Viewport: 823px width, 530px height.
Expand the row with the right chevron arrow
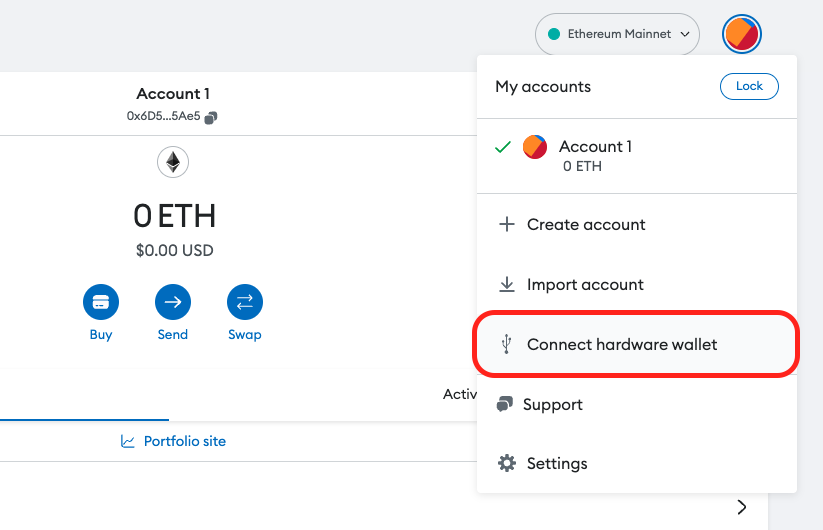(x=741, y=507)
